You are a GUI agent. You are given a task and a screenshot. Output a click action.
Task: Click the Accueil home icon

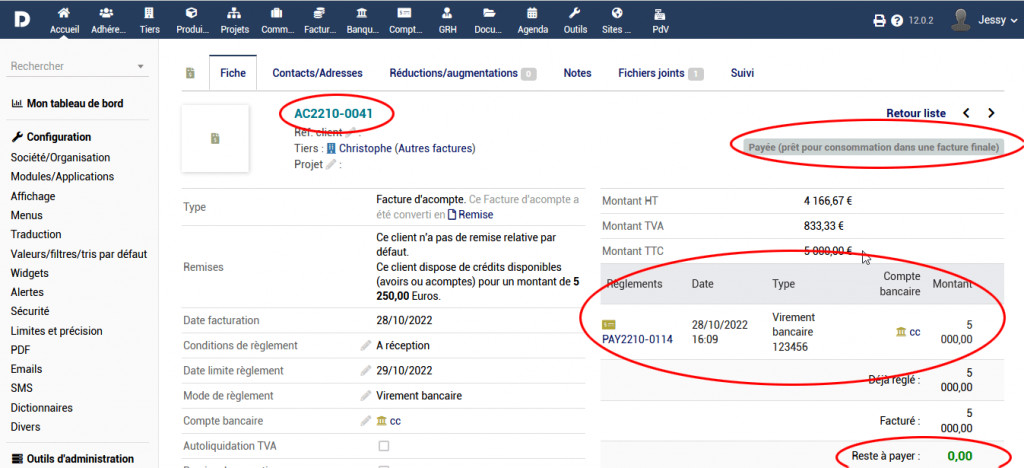pos(64,14)
